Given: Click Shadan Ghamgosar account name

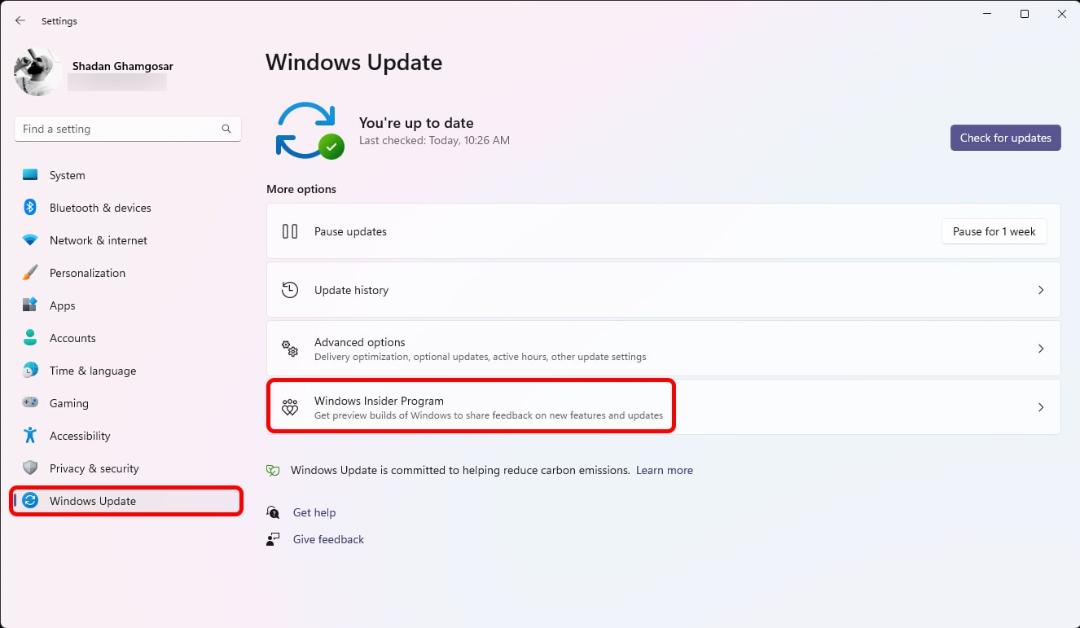Looking at the screenshot, I should click(x=123, y=66).
